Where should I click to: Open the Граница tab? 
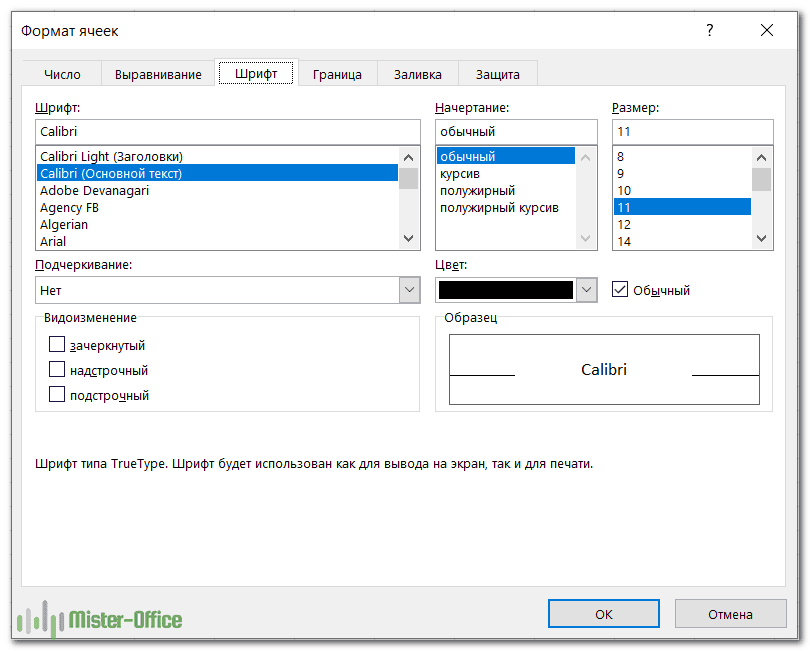coord(337,75)
